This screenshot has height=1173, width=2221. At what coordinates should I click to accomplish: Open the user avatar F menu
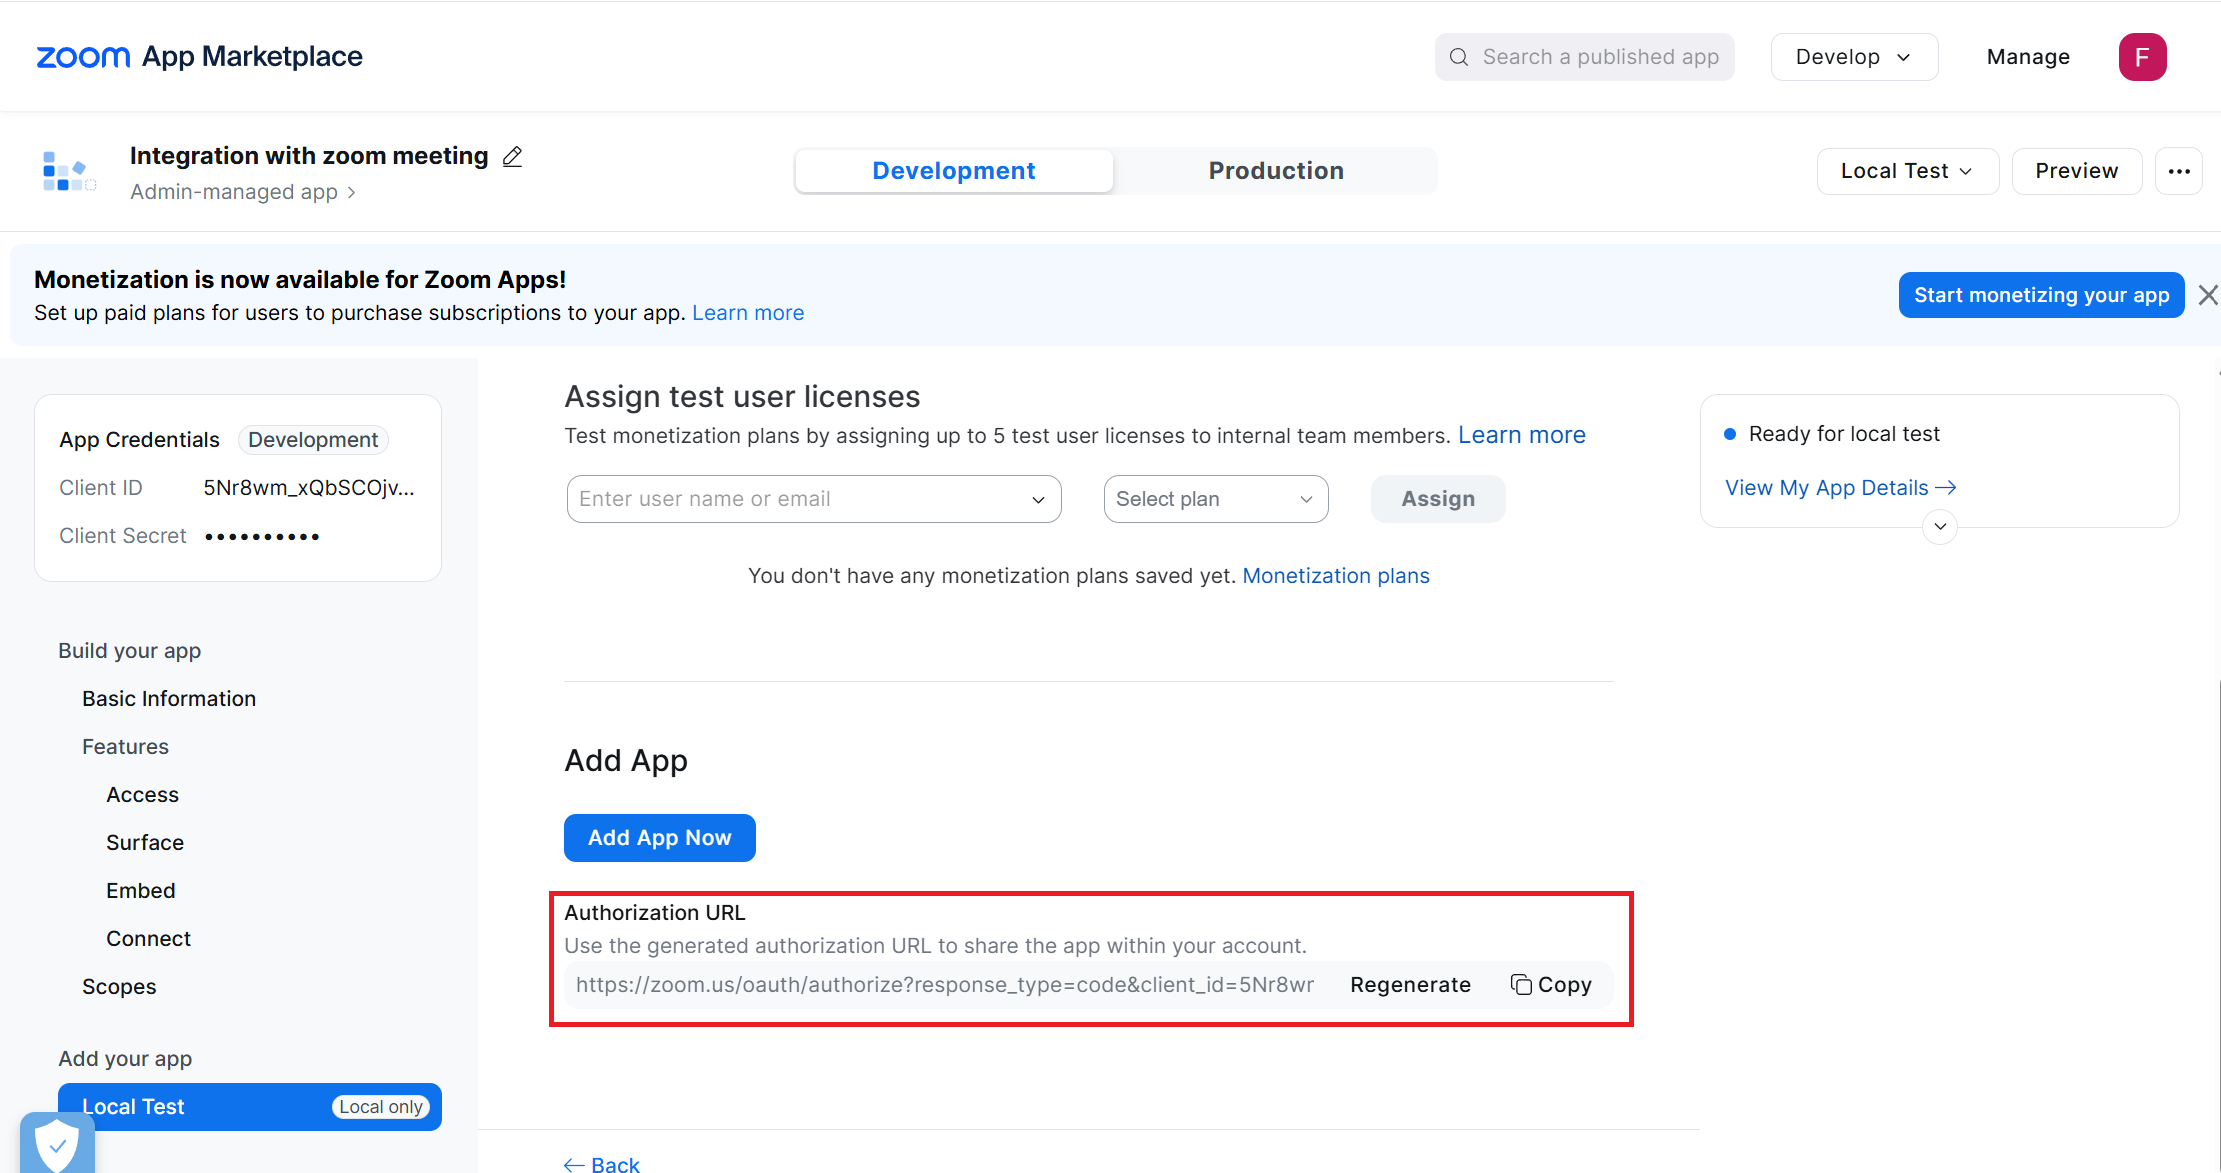click(2142, 57)
